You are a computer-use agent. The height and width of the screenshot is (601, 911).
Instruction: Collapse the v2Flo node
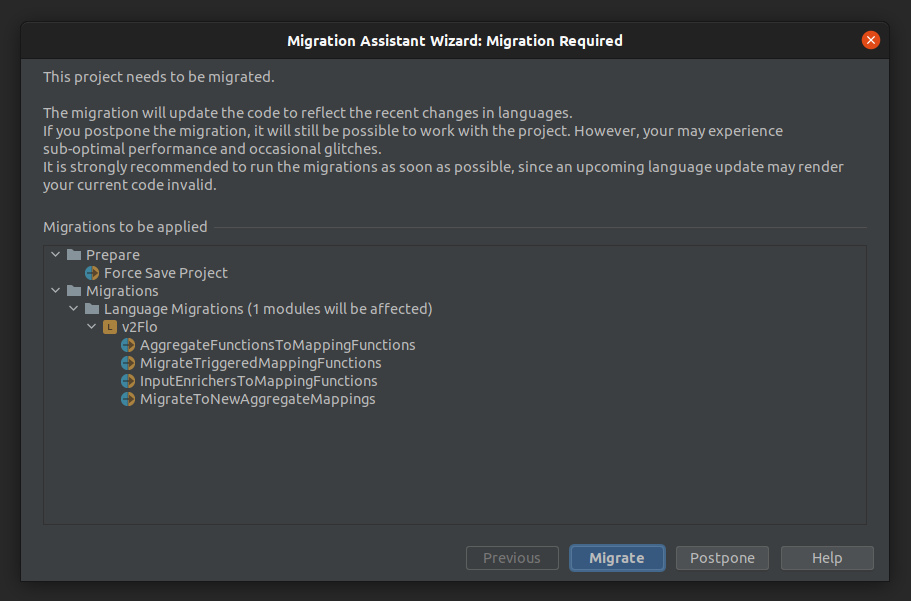(91, 326)
